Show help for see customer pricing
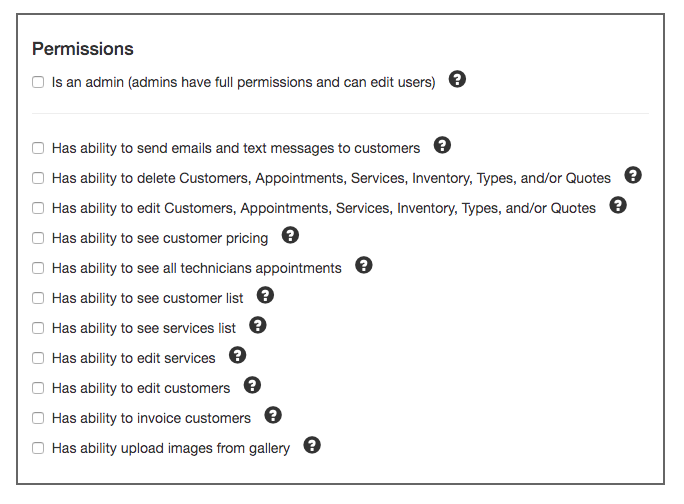The width and height of the screenshot is (684, 504). pyautogui.click(x=290, y=235)
